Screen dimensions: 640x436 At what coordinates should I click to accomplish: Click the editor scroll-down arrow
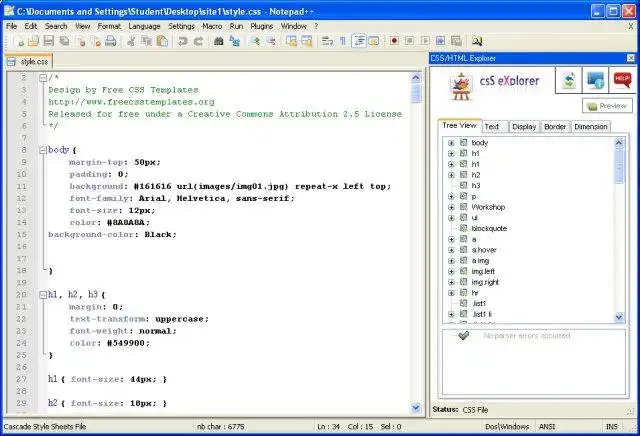(x=416, y=407)
